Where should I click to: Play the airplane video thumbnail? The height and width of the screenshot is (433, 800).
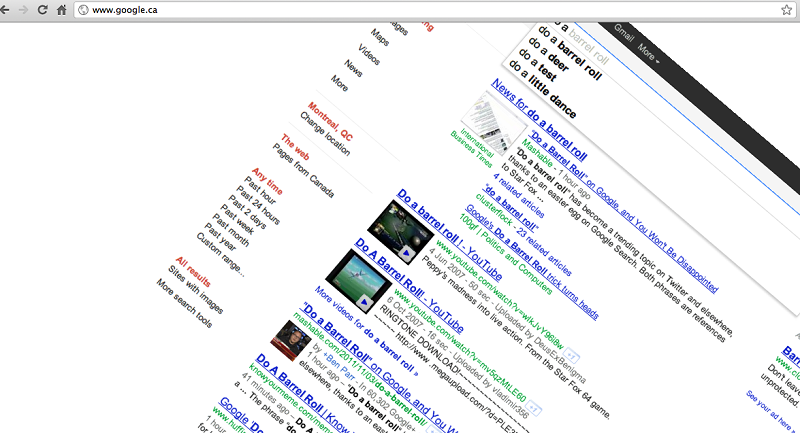pos(359,281)
